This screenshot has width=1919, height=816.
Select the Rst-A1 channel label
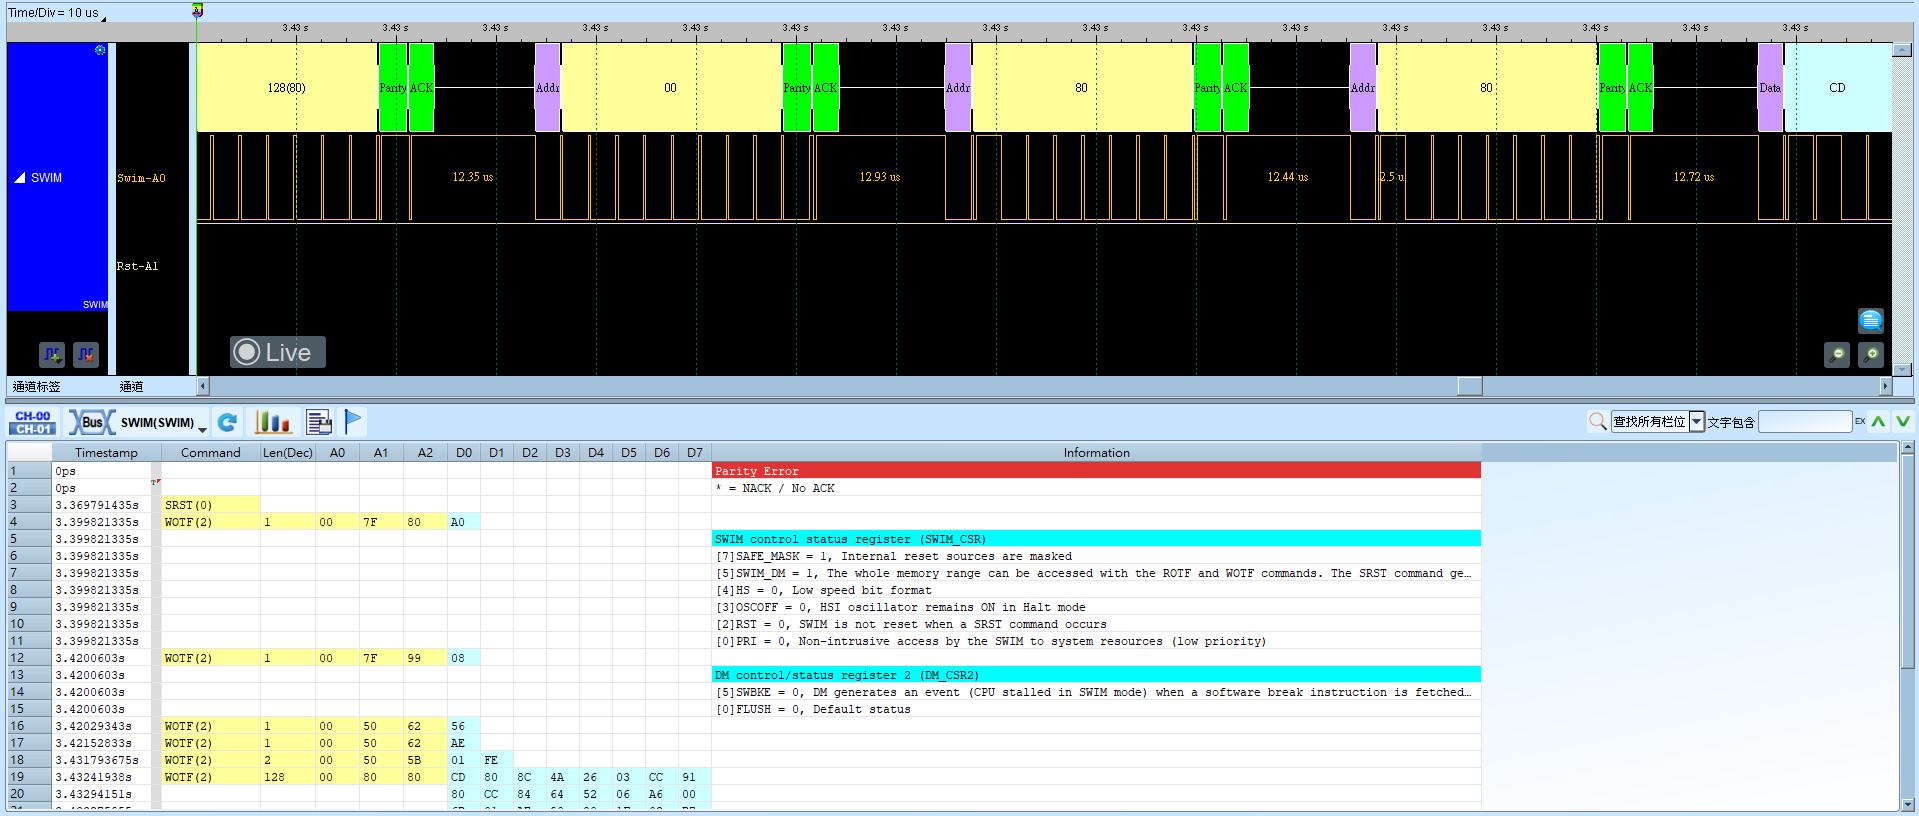pyautogui.click(x=137, y=266)
